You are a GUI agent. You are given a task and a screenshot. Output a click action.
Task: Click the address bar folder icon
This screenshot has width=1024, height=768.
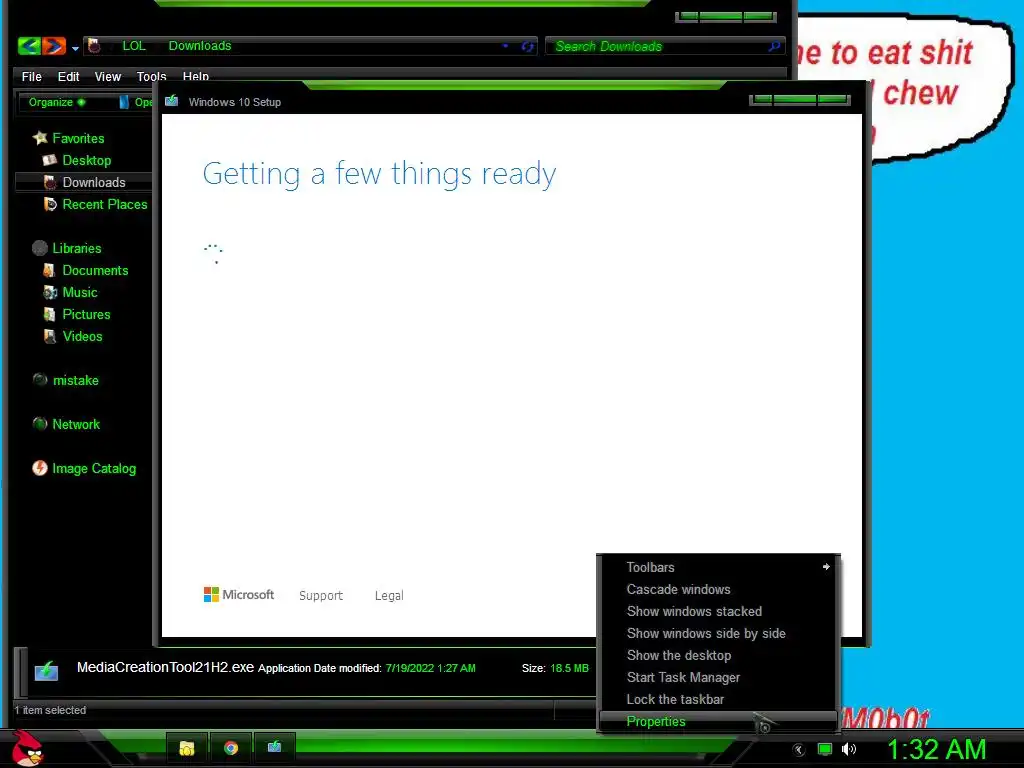94,46
